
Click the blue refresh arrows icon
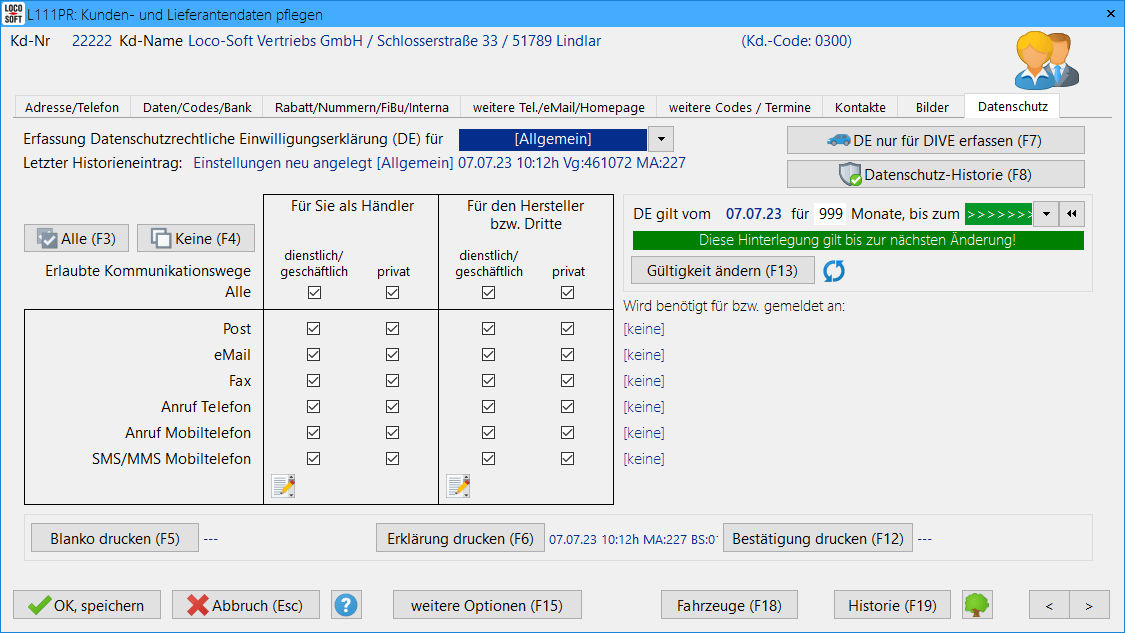tap(835, 270)
